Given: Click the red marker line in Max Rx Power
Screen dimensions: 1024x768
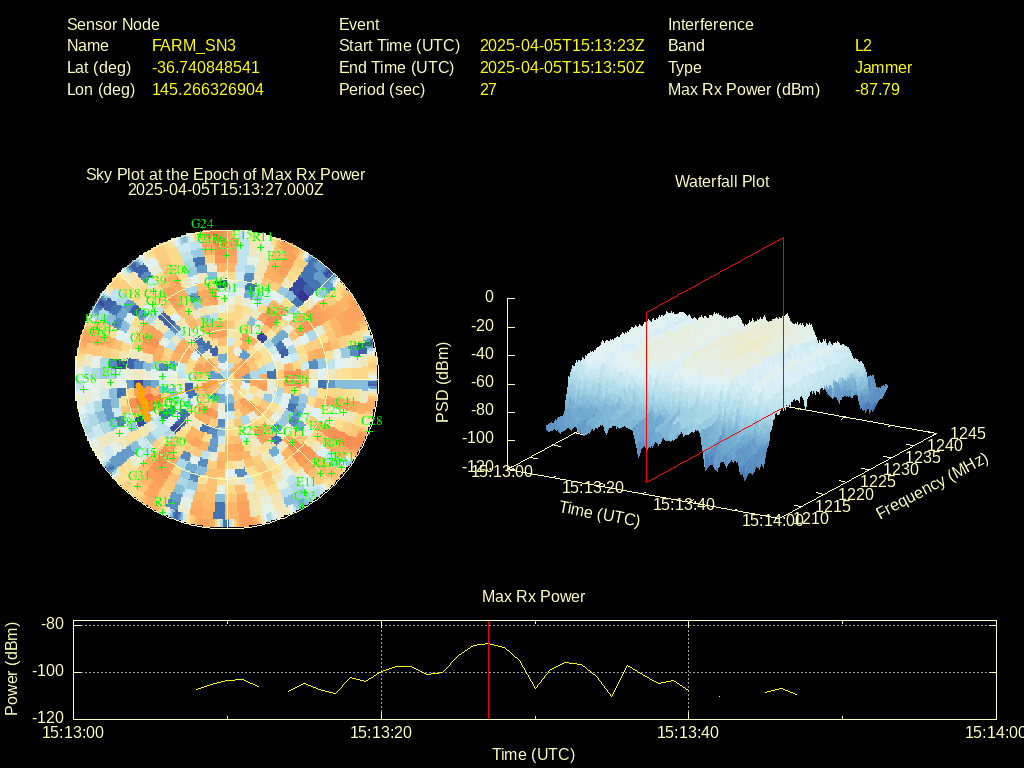Looking at the screenshot, I should point(488,670).
